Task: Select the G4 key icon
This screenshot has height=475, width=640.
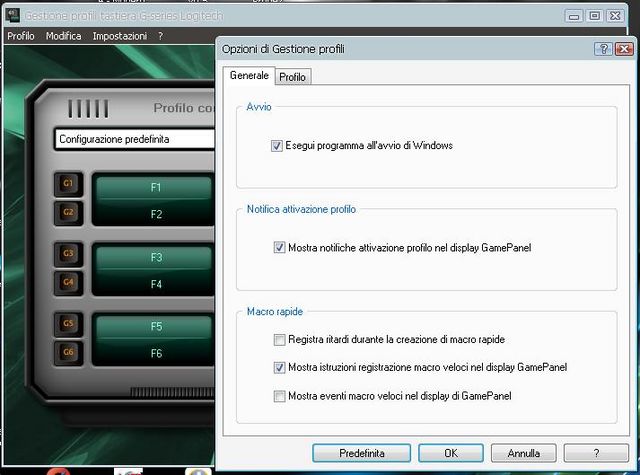Action: [x=69, y=282]
